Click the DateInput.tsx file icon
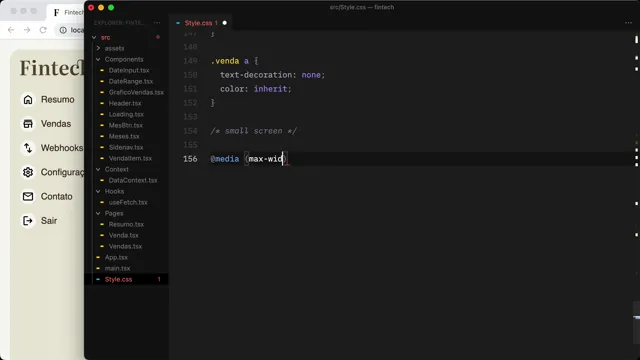Screen dimensions: 640x360 [x=102, y=70]
